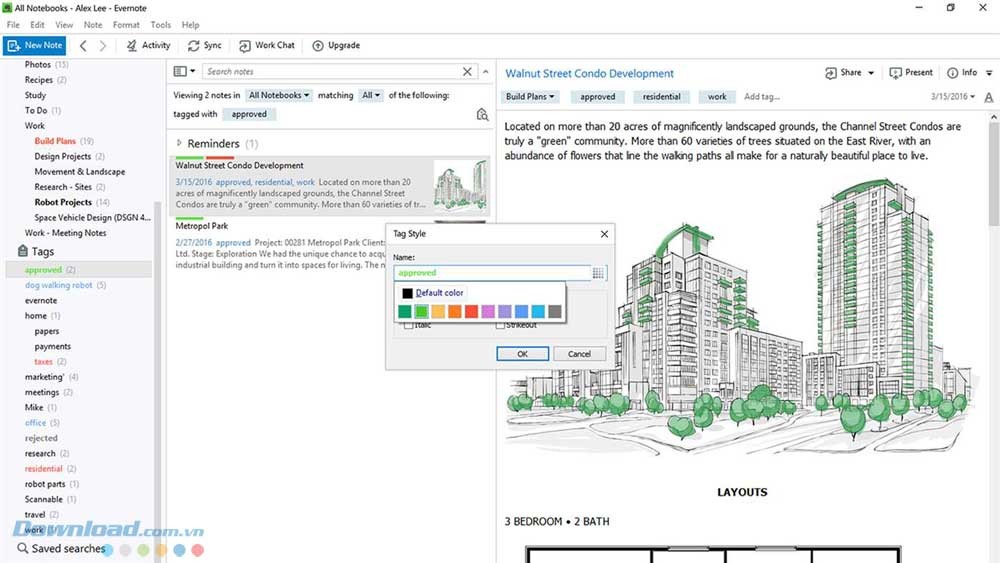Clear the search notes field with X
The image size is (1000, 563).
[x=467, y=72]
